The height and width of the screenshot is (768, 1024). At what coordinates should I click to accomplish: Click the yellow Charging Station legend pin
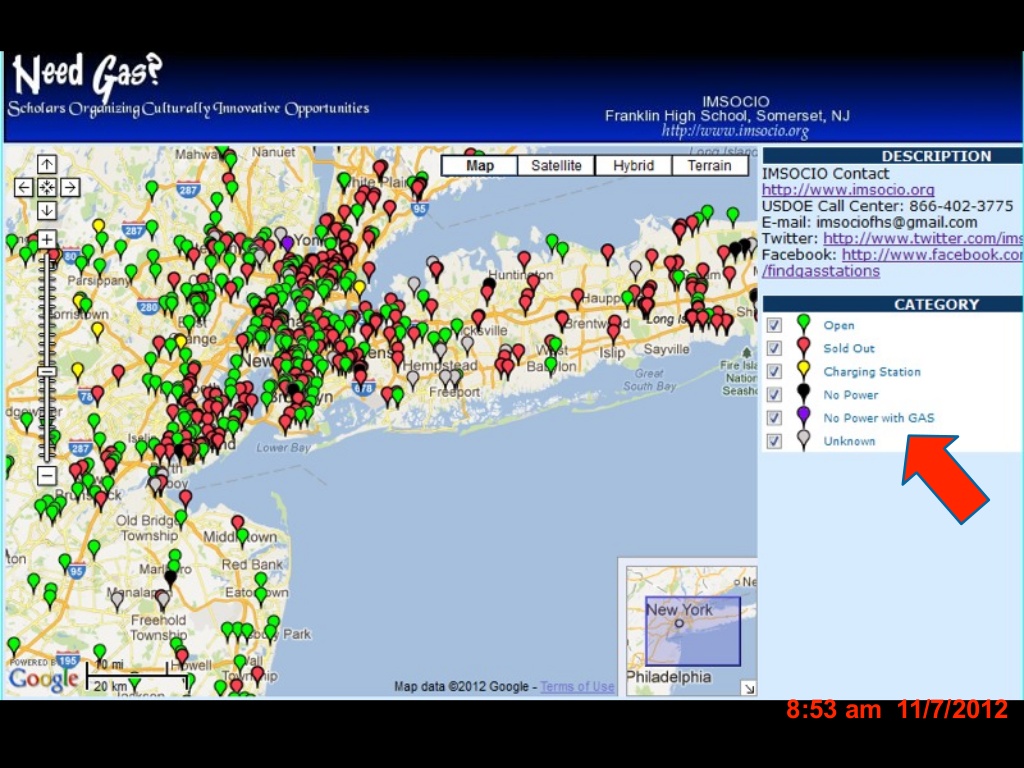pos(803,371)
